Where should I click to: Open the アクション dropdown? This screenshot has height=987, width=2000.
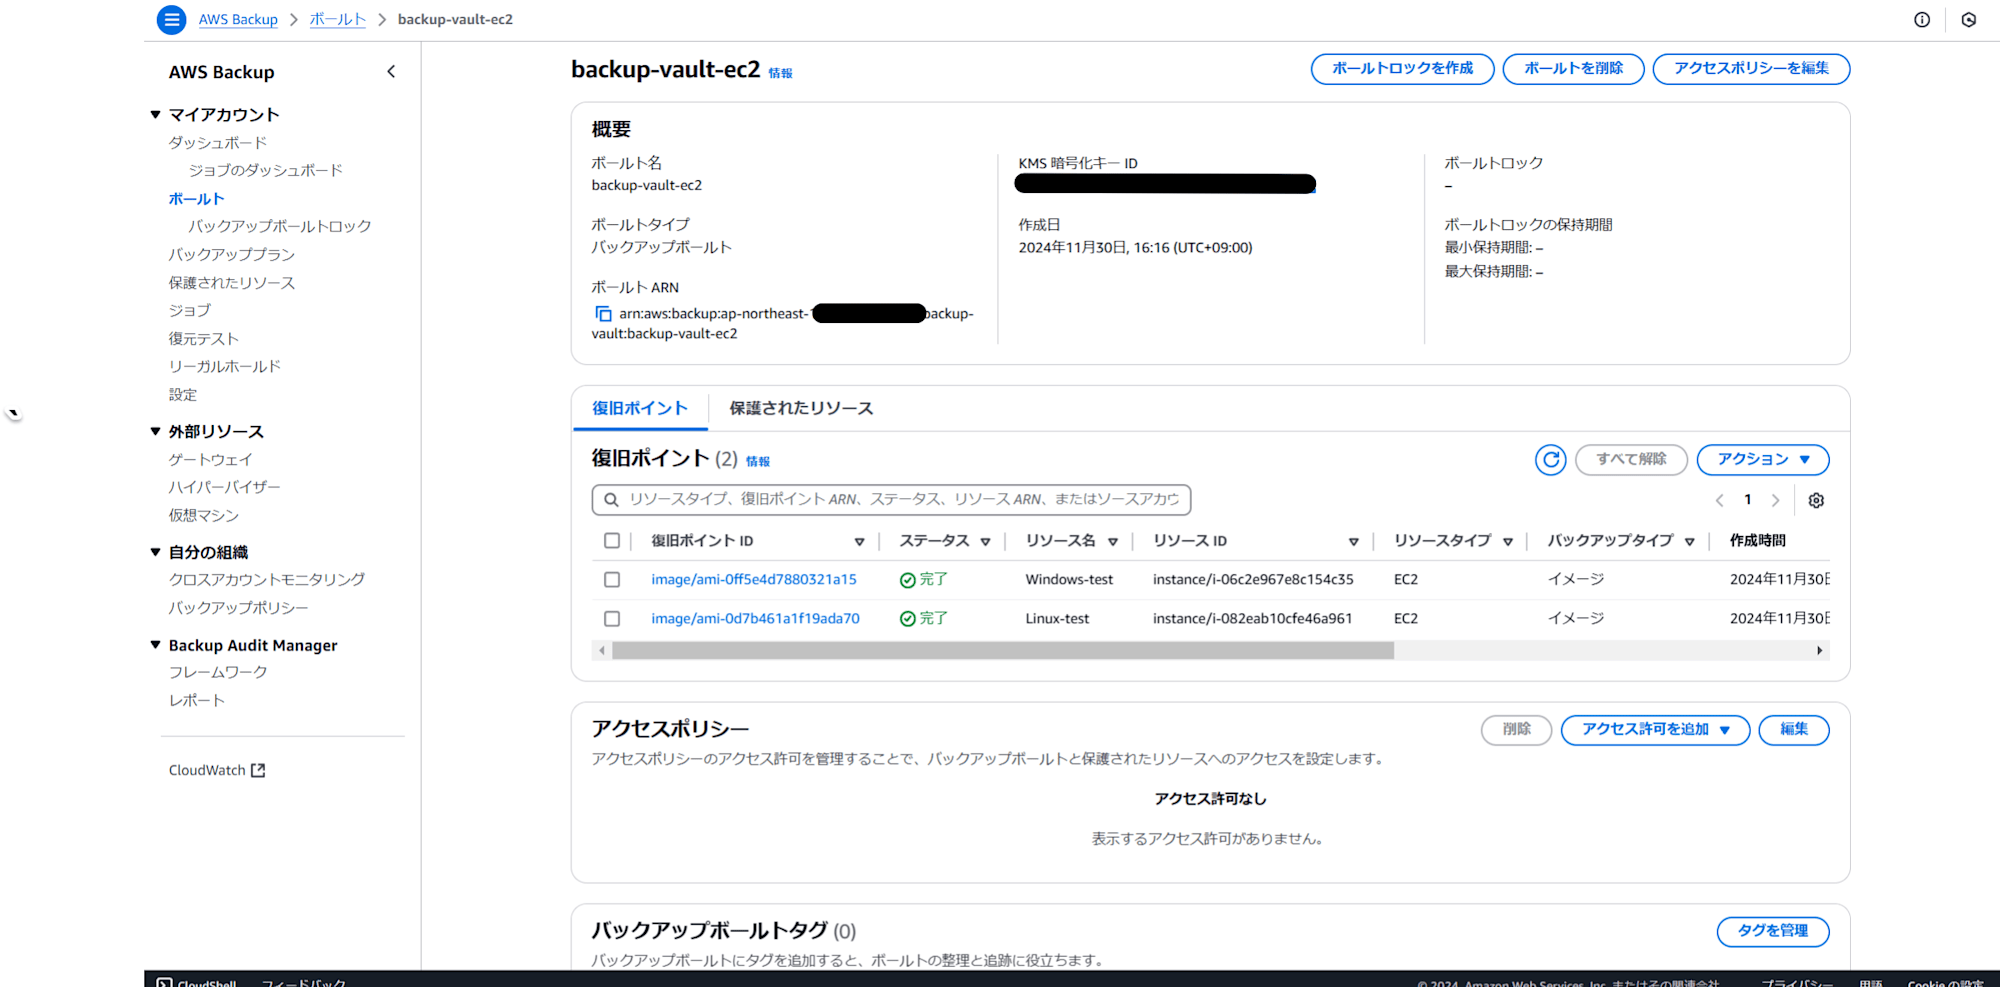(x=1763, y=459)
